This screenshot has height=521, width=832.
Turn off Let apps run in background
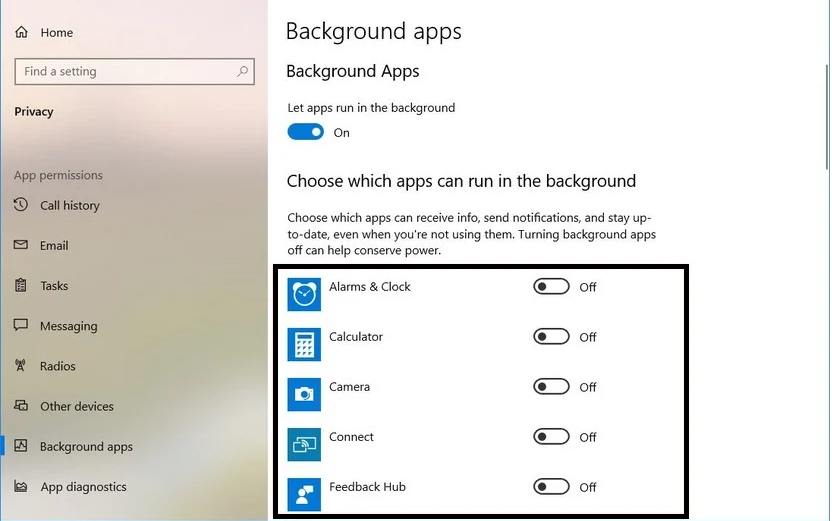point(306,132)
